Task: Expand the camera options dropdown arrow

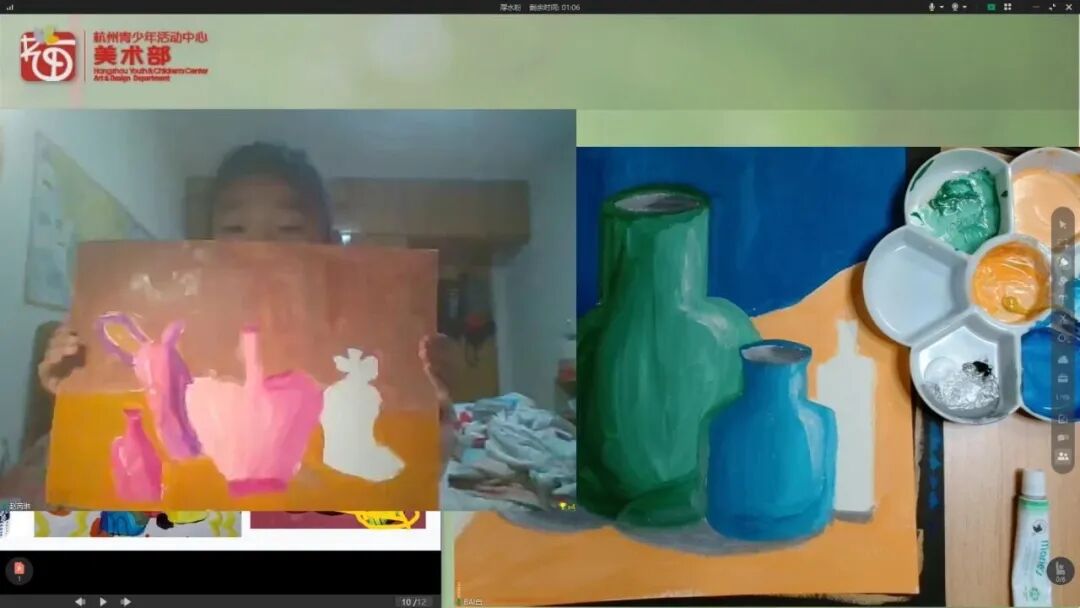Action: pyautogui.click(x=966, y=7)
